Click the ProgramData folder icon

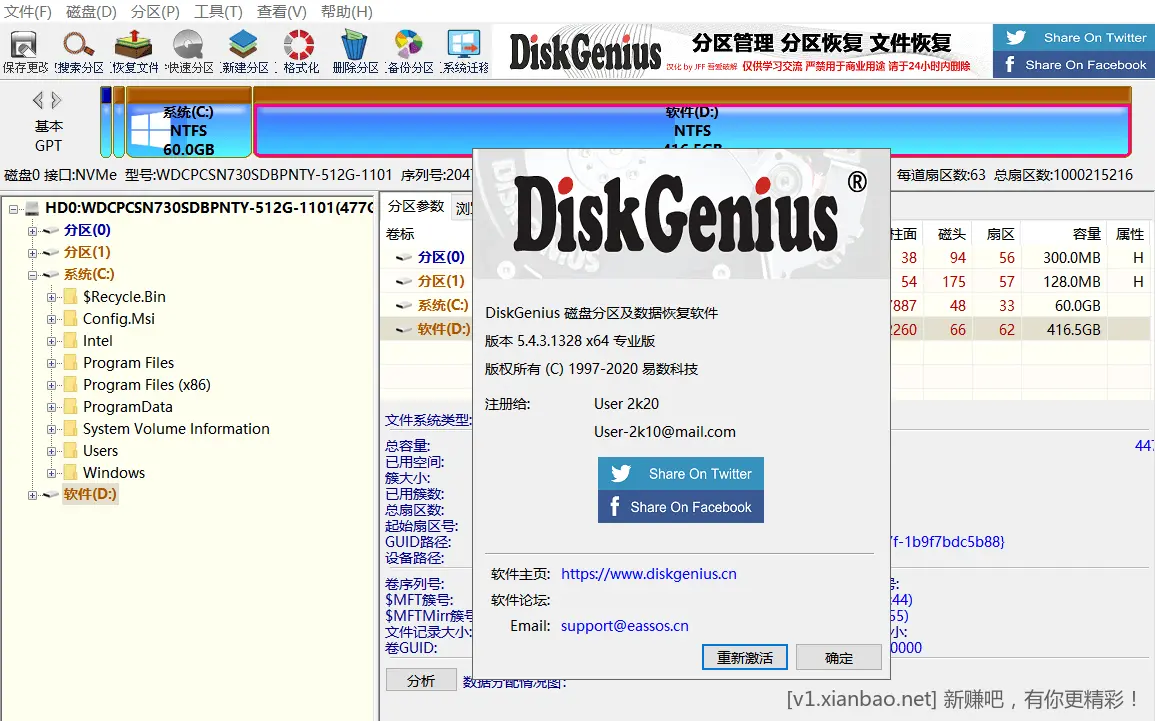pos(71,407)
